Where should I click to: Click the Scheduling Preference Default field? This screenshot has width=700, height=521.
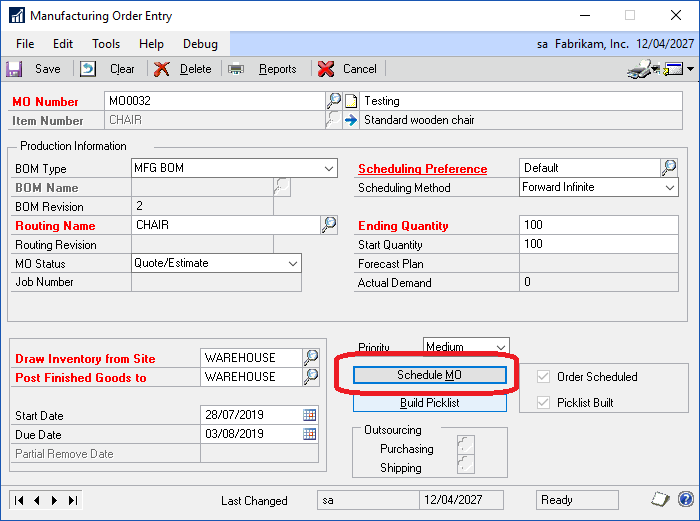pos(590,168)
